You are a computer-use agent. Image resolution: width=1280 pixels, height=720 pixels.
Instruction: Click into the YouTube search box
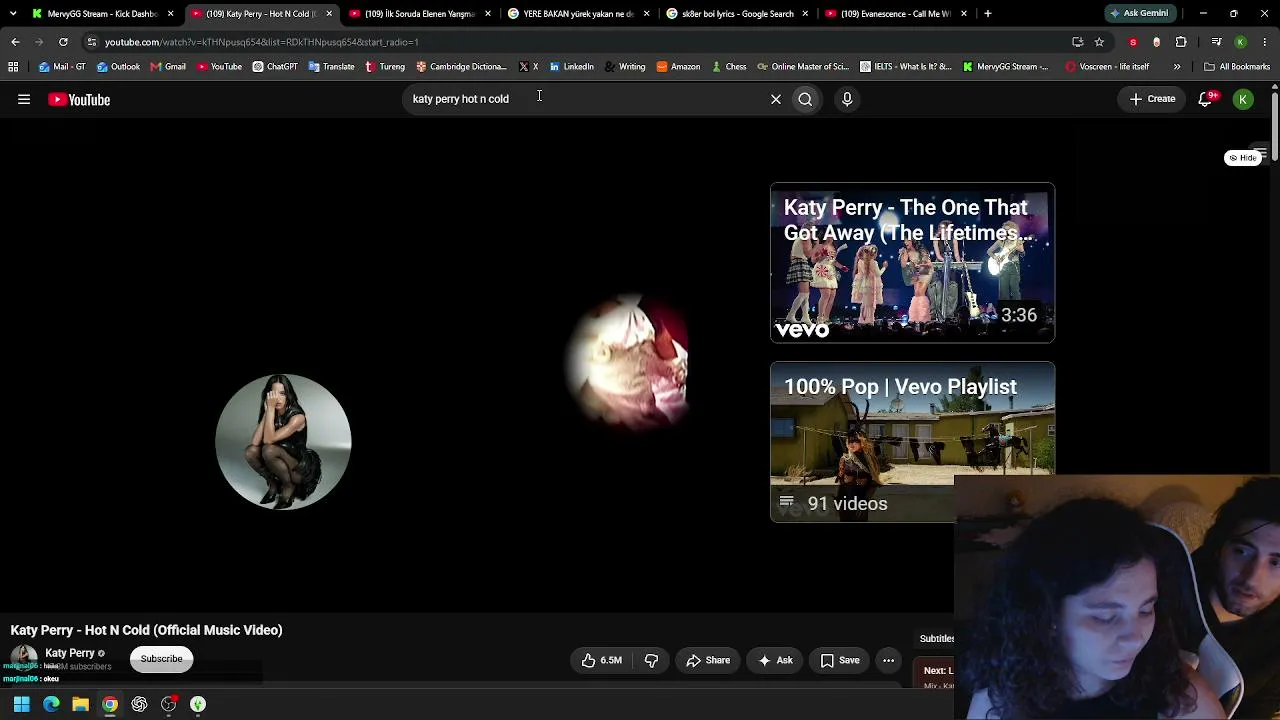click(583, 99)
